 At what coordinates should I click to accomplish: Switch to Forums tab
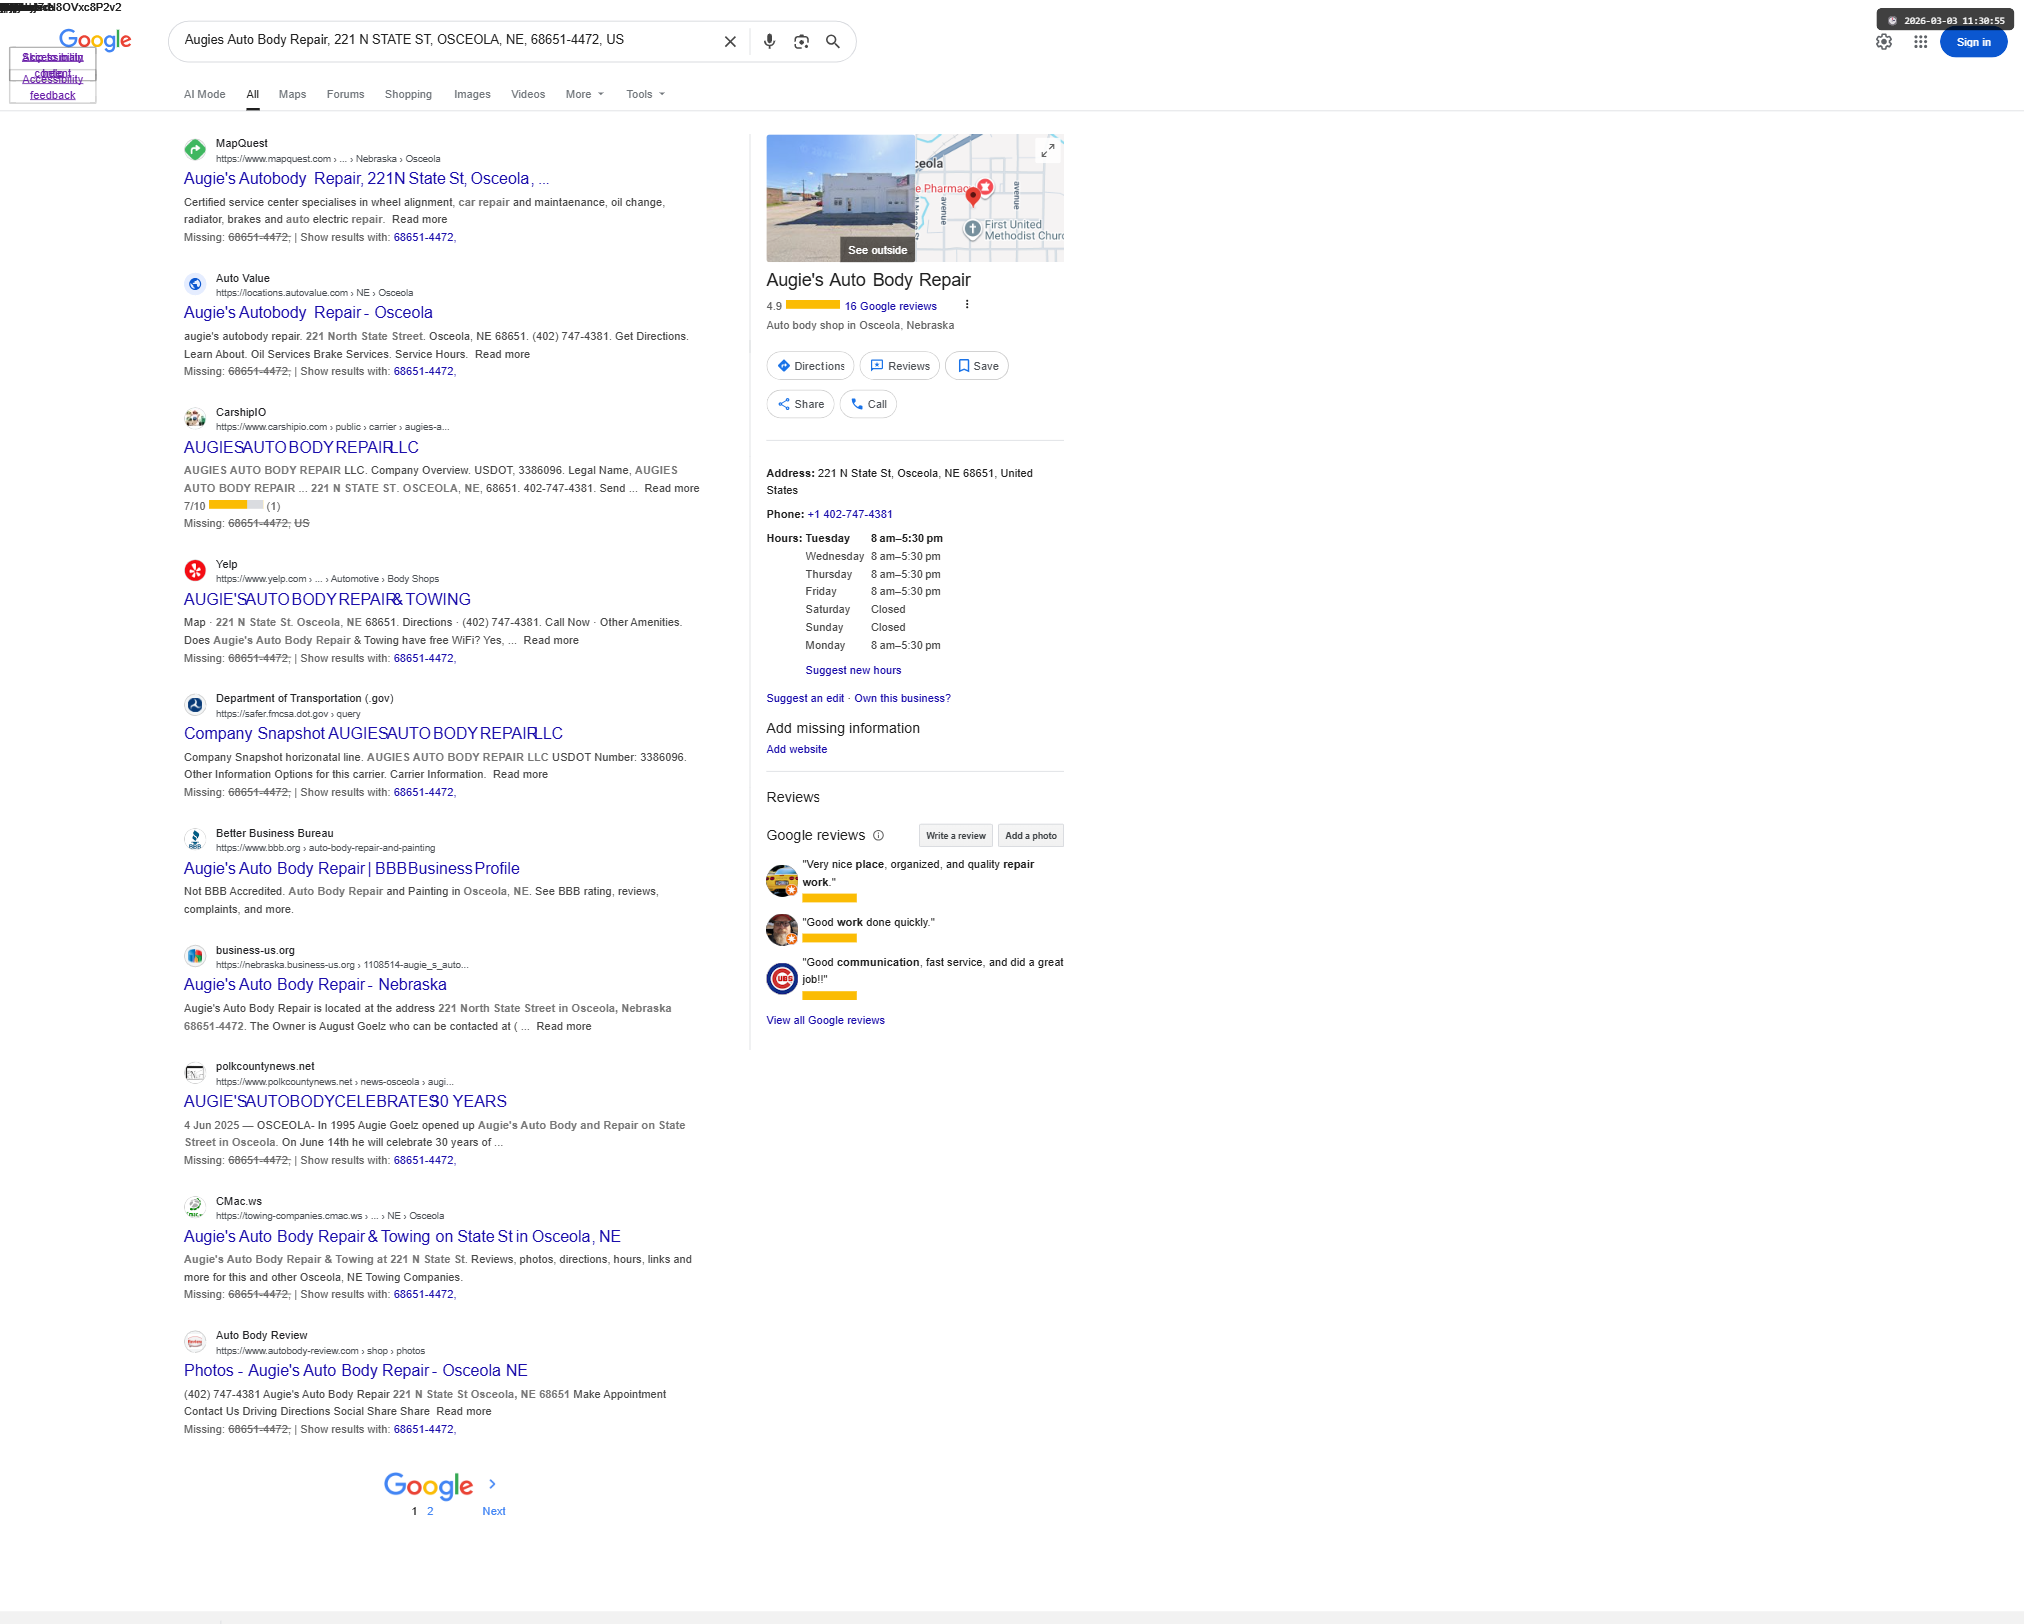[345, 94]
